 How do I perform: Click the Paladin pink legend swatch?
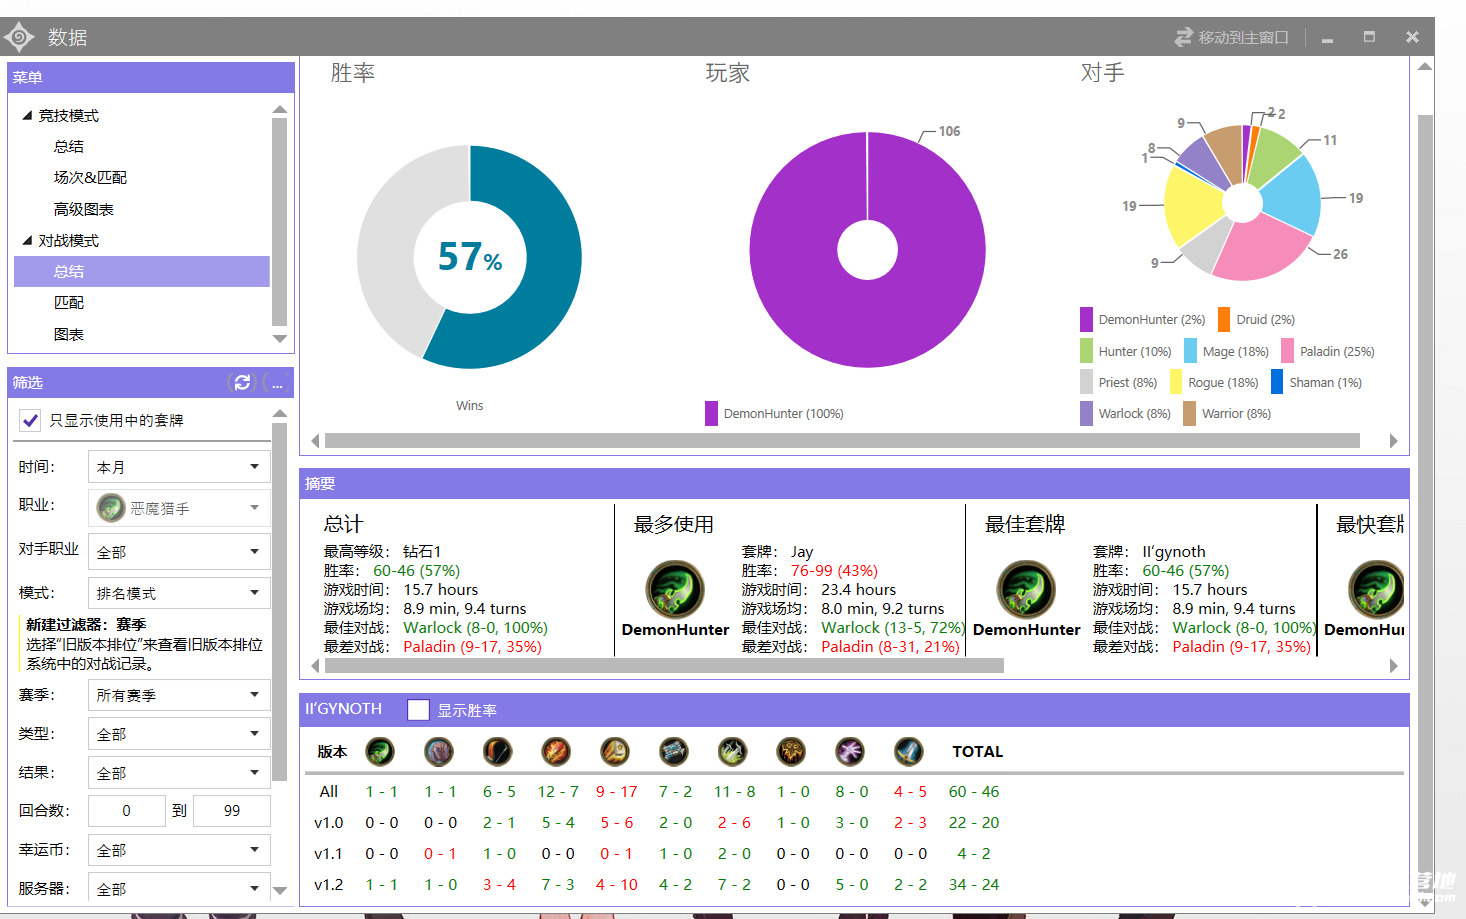click(1288, 351)
